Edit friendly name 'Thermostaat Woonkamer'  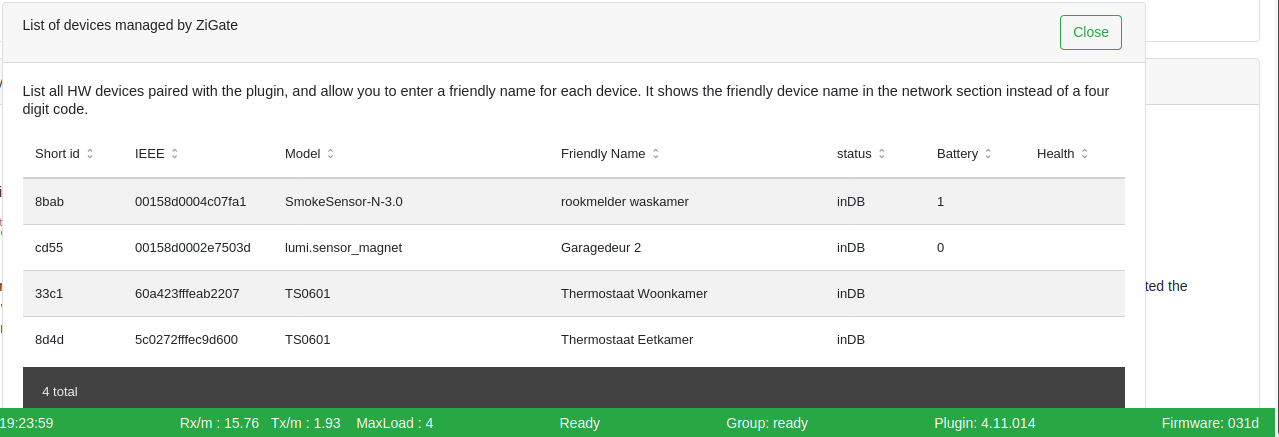pyautogui.click(x=634, y=293)
